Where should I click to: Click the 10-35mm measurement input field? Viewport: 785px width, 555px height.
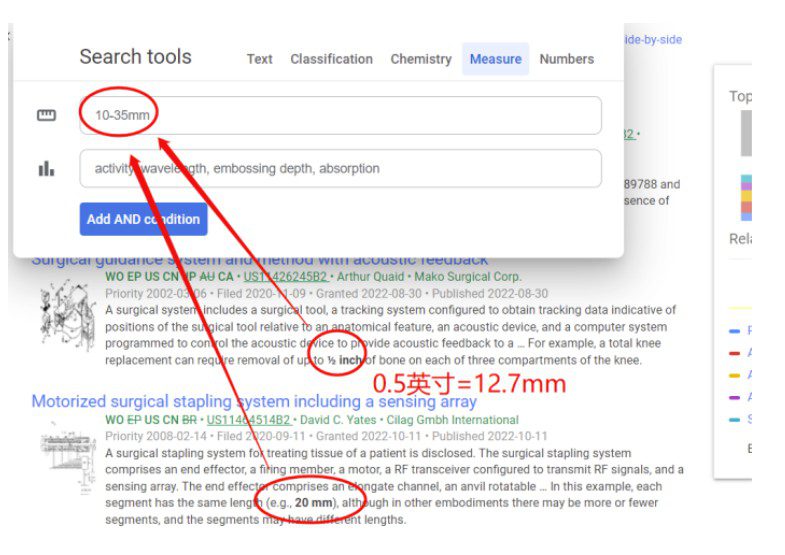pos(340,115)
